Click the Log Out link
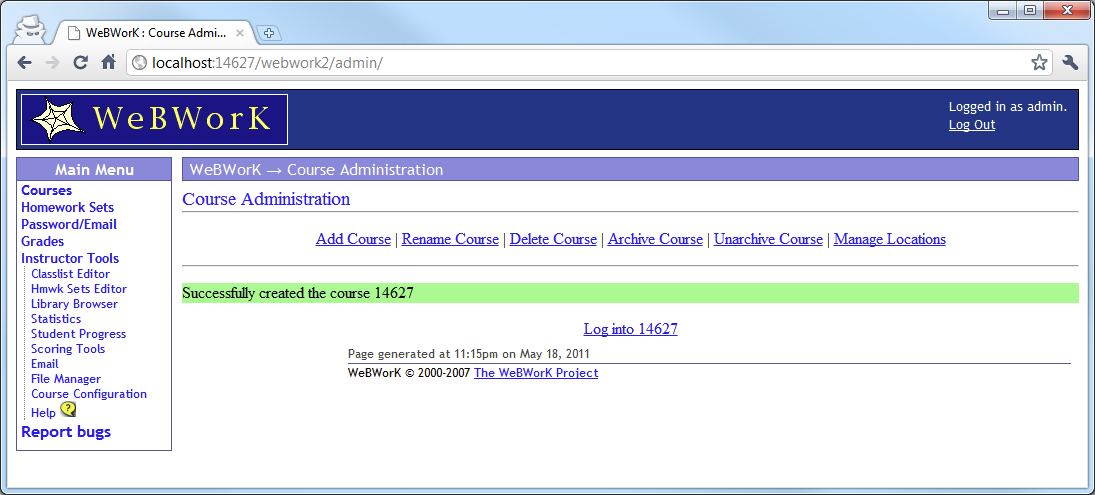Image resolution: width=1095 pixels, height=495 pixels. coord(971,125)
